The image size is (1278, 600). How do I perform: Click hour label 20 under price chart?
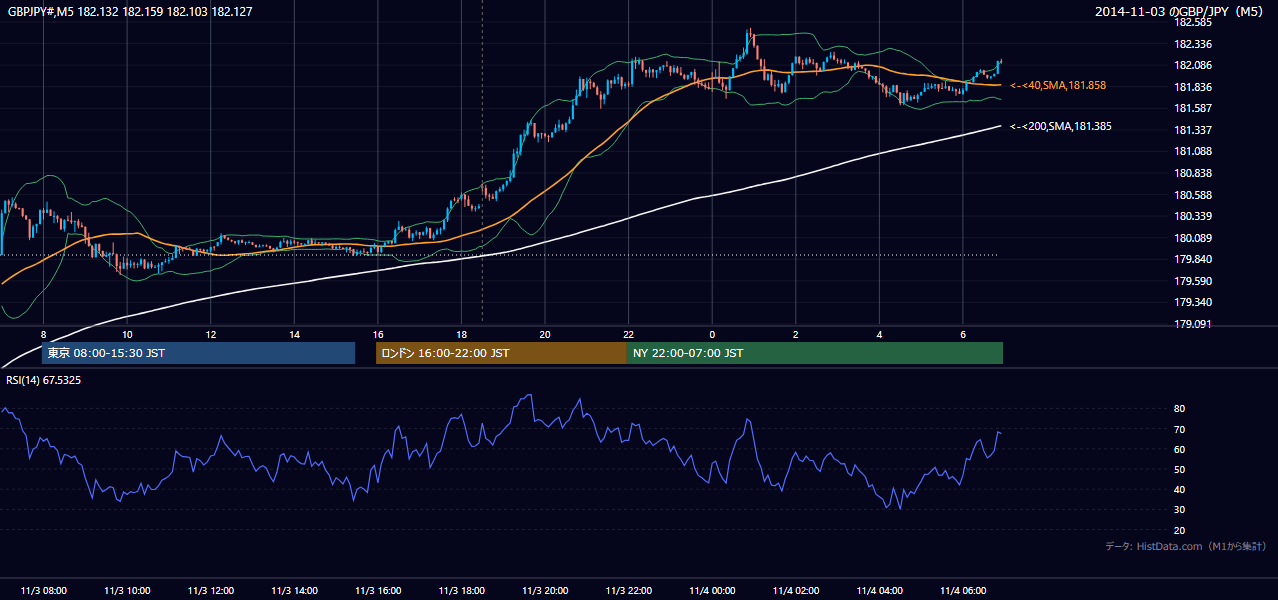(545, 333)
